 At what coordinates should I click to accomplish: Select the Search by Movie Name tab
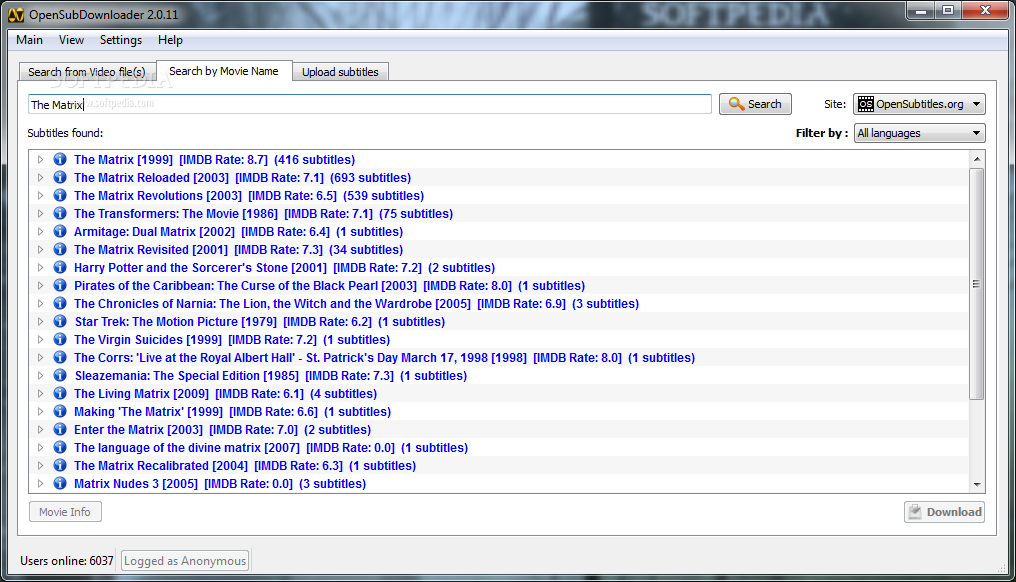tap(224, 71)
